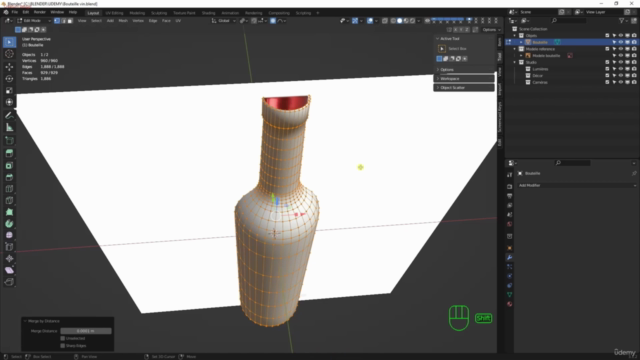
Task: Toggle snapping magnet in header
Action: [254, 20]
